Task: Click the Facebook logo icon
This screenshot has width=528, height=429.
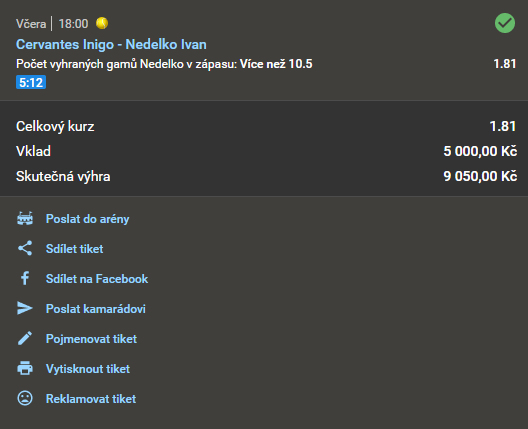Action: [25, 278]
